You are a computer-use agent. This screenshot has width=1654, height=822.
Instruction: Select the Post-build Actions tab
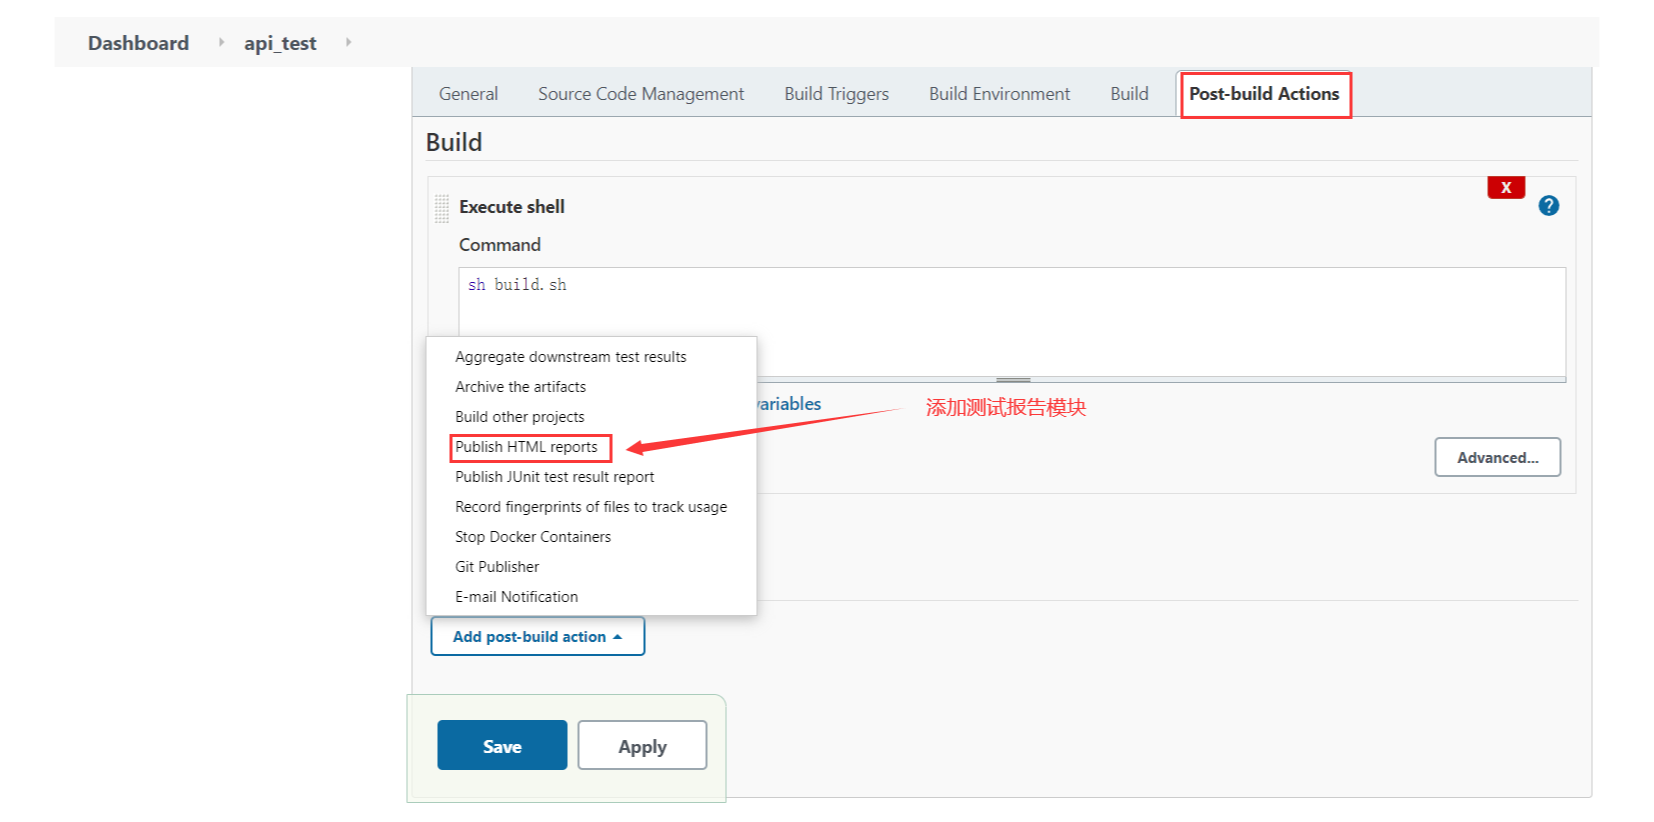[1264, 94]
